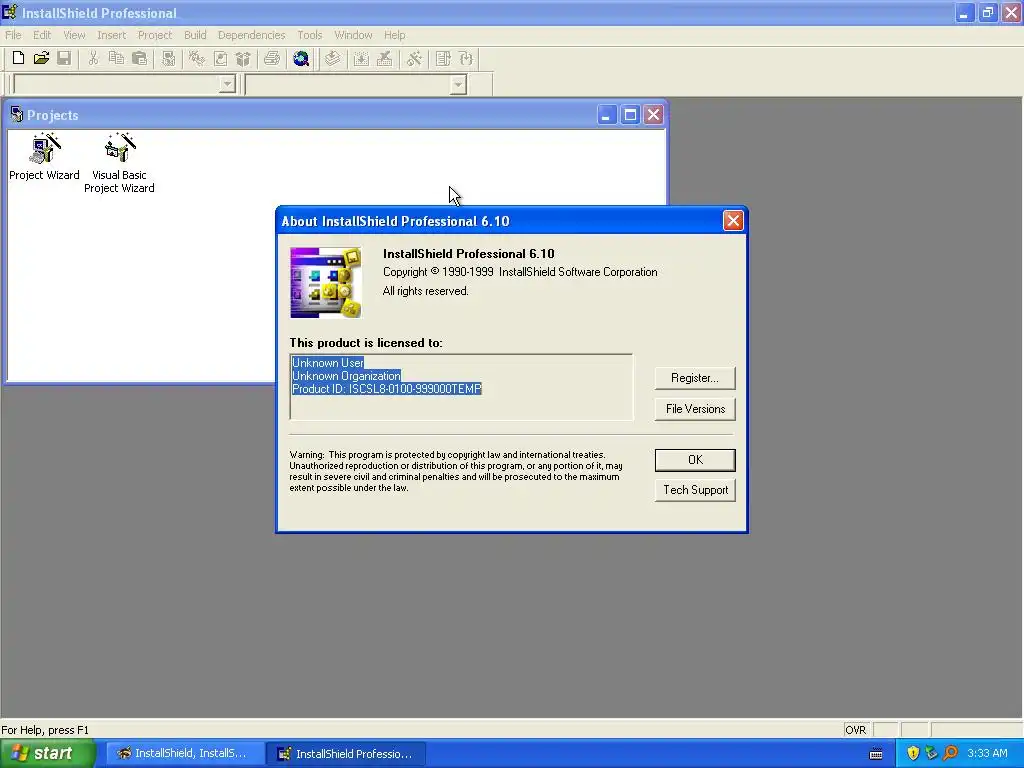The height and width of the screenshot is (768, 1024).
Task: Click the globe web search toolbar icon
Action: click(x=301, y=59)
